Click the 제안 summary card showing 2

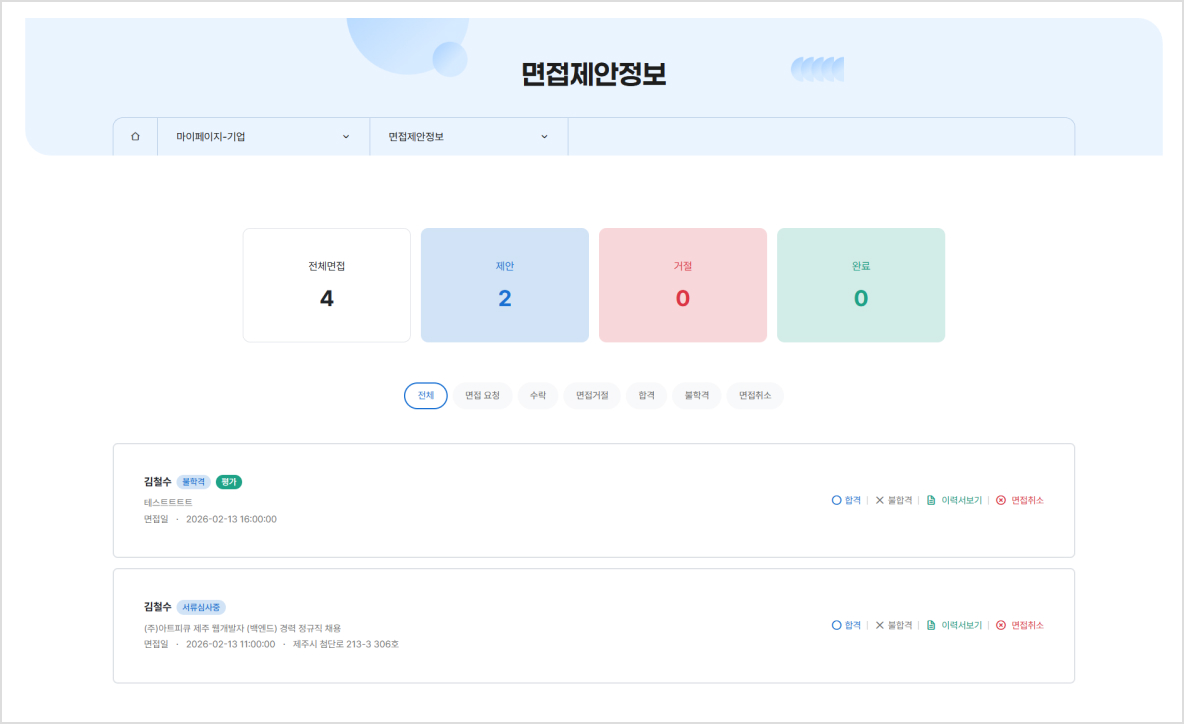[504, 284]
